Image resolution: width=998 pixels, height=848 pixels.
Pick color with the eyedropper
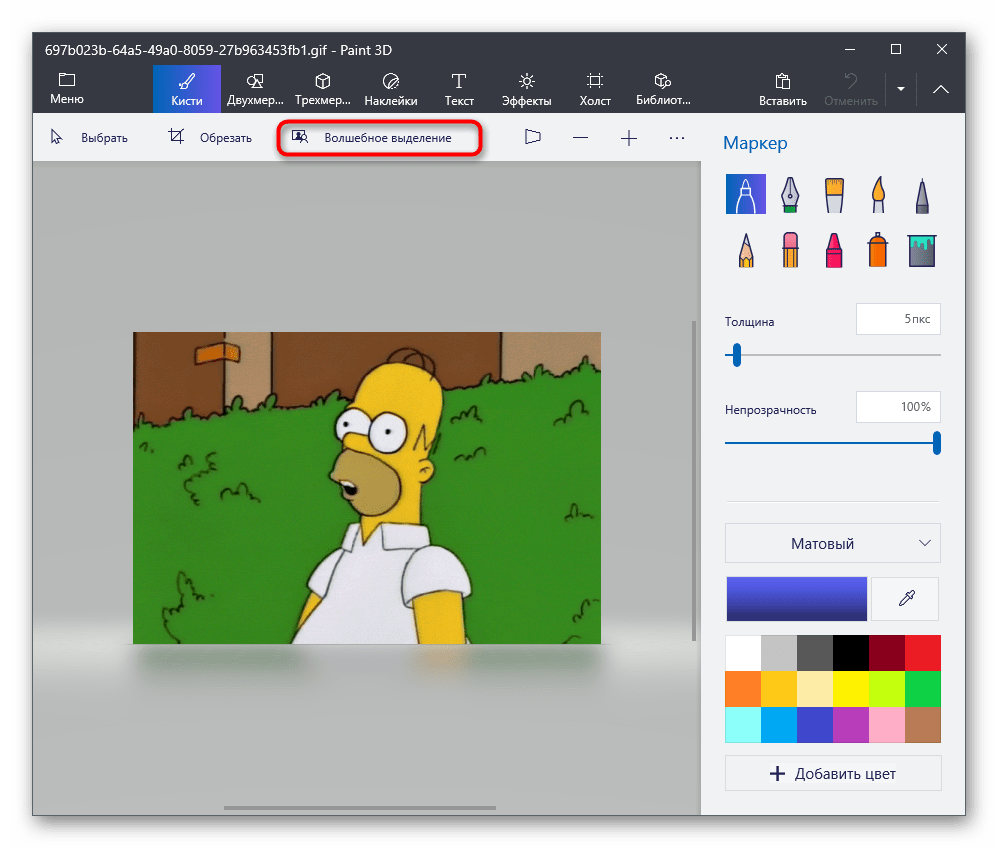pos(905,598)
